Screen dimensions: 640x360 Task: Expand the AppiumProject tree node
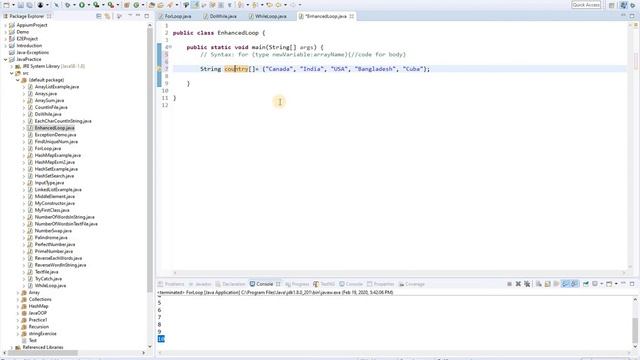(6, 25)
